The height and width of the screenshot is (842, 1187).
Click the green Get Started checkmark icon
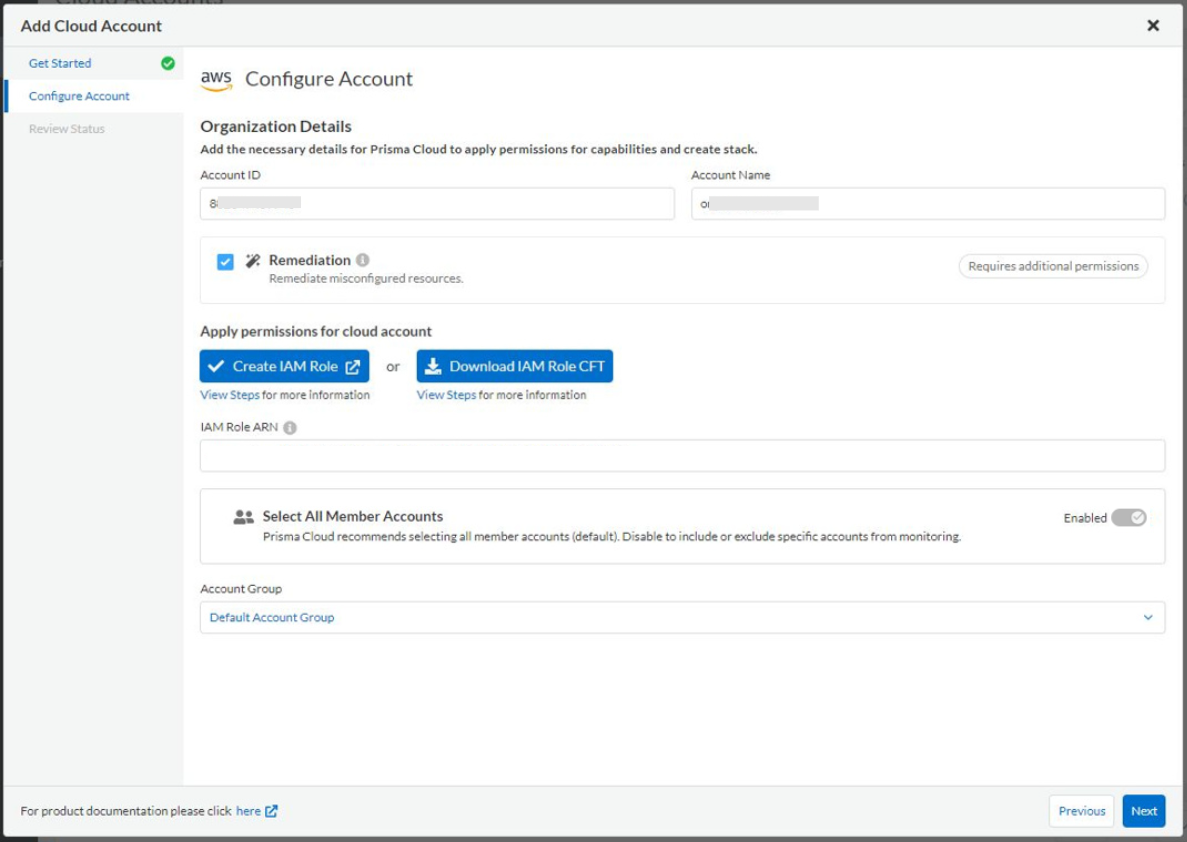168,64
